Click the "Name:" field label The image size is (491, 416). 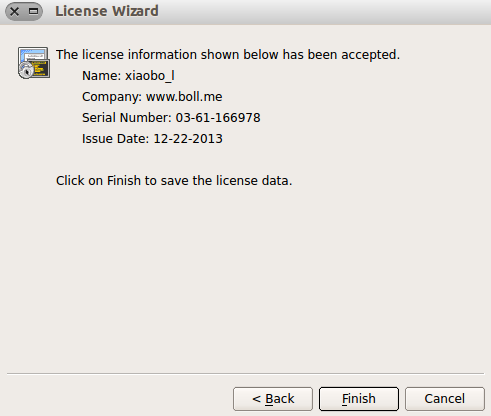pos(102,76)
